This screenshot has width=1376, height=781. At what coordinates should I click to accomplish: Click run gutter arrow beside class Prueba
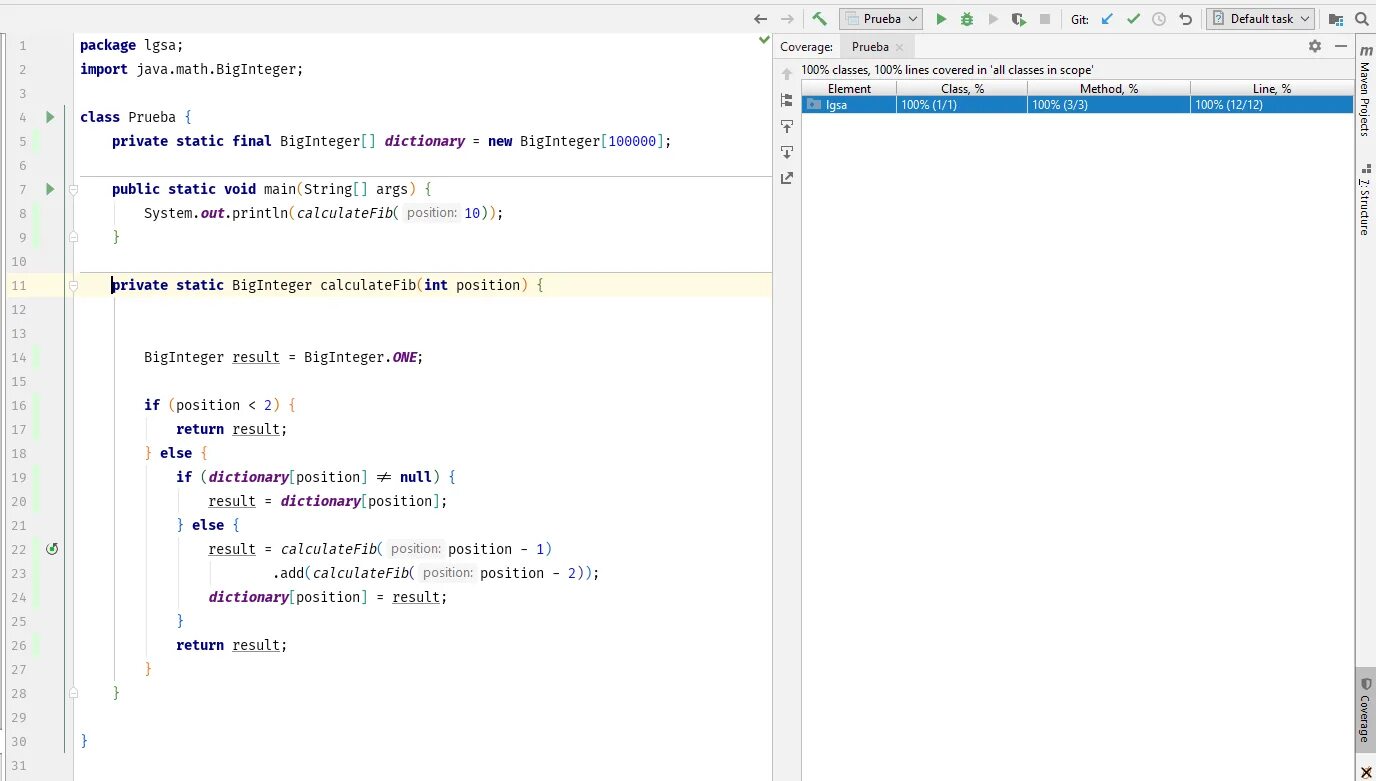point(50,117)
